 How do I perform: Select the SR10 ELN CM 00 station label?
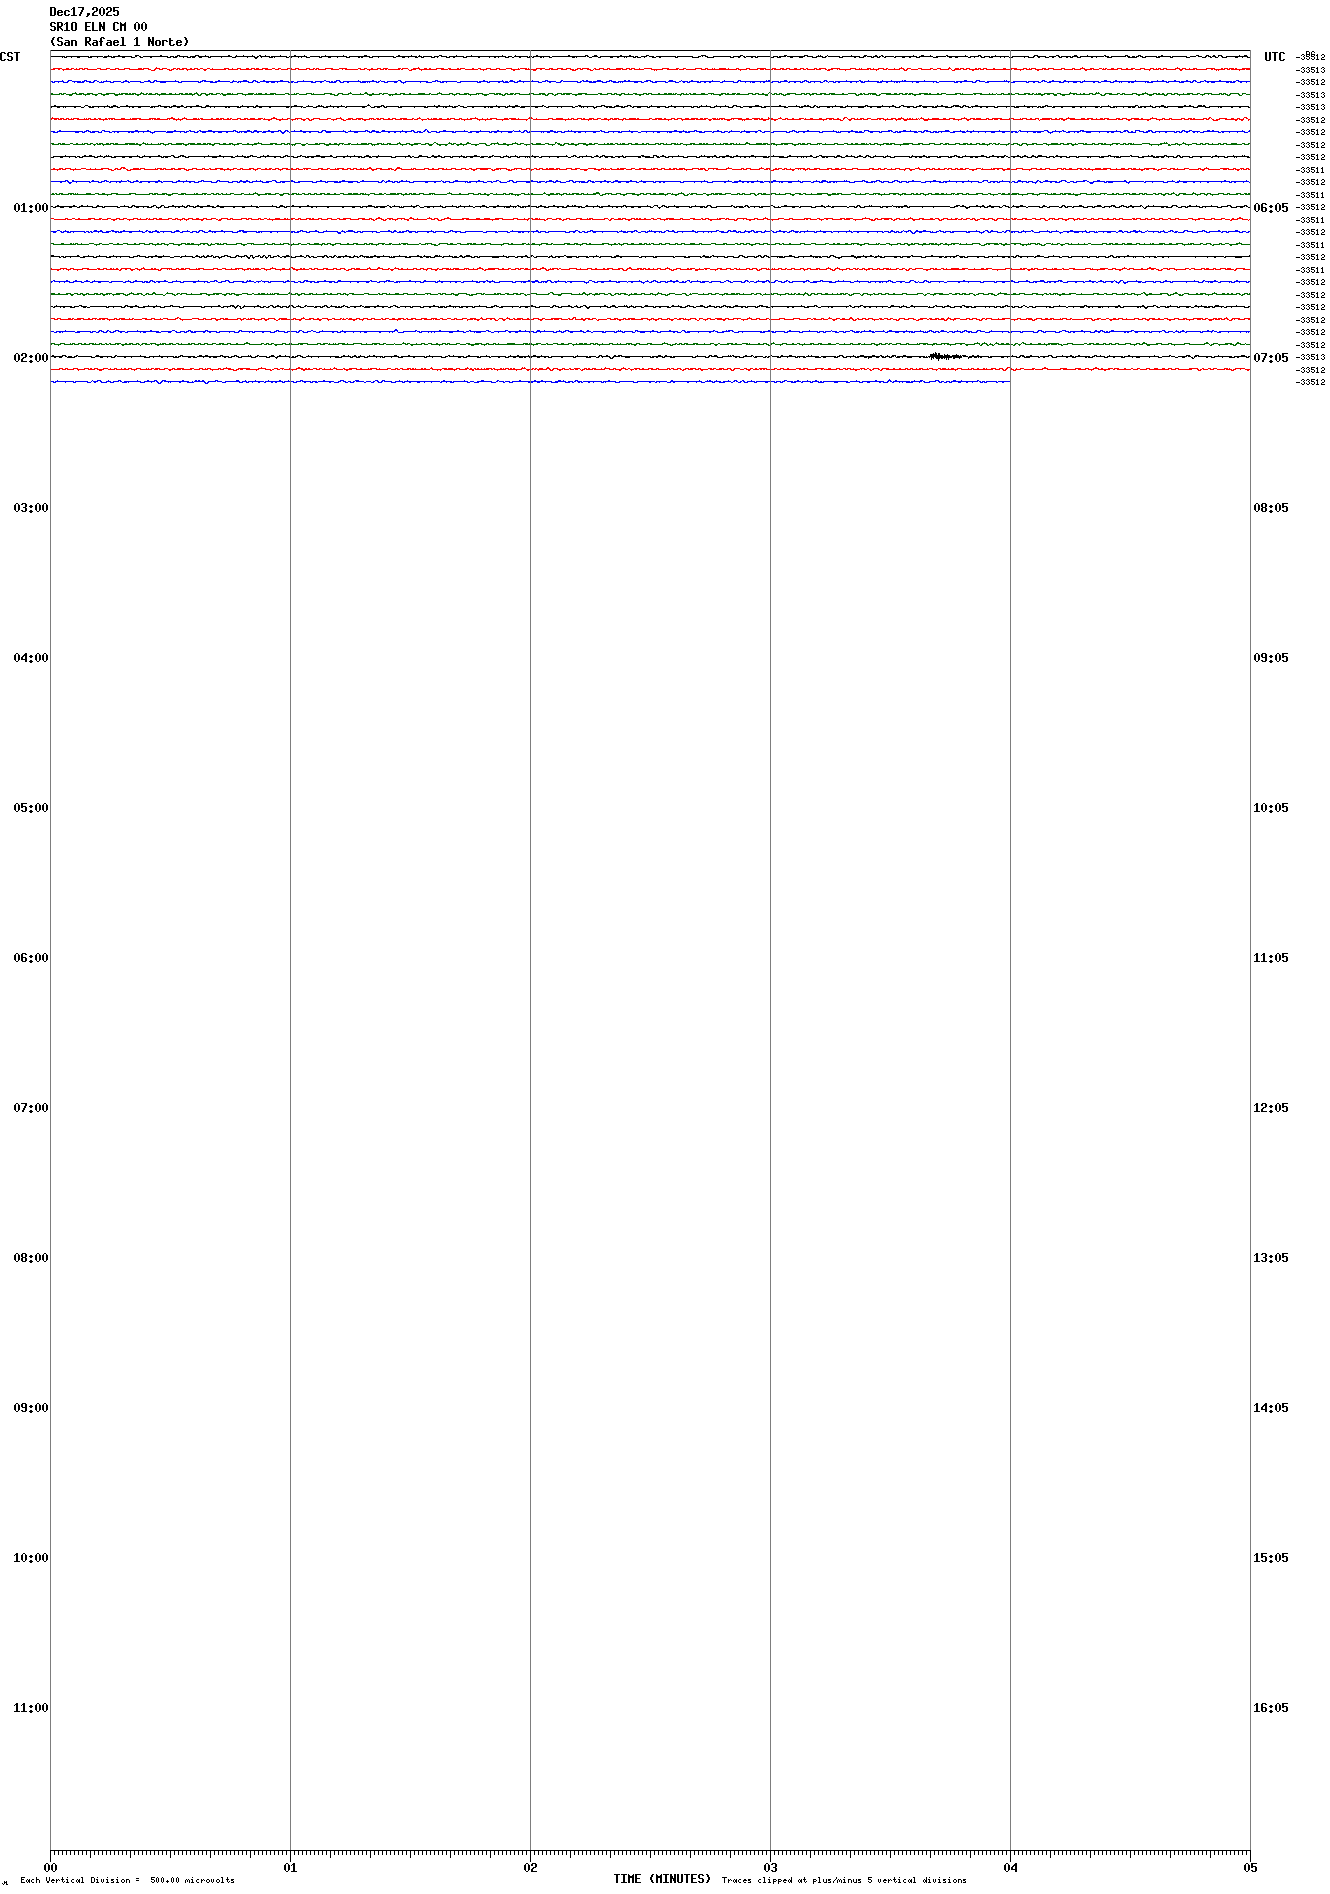coord(98,27)
